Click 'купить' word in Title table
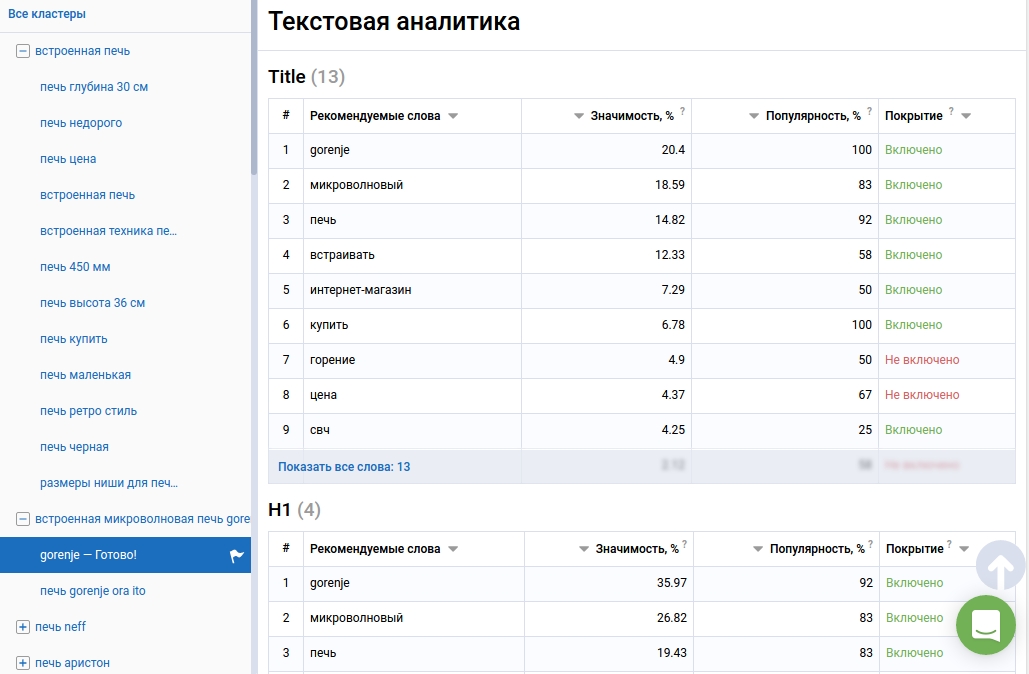Viewport: 1029px width, 674px height. 329,326
